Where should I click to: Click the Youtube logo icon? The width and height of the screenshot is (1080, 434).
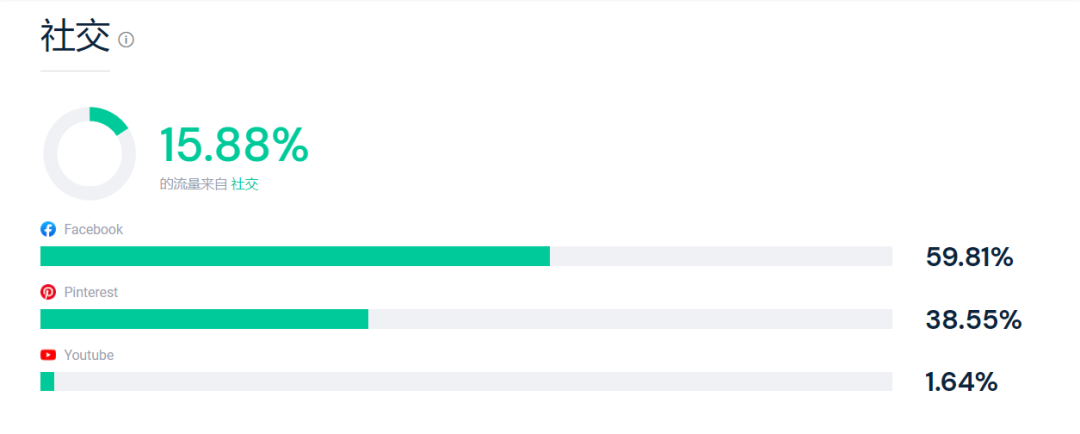48,355
